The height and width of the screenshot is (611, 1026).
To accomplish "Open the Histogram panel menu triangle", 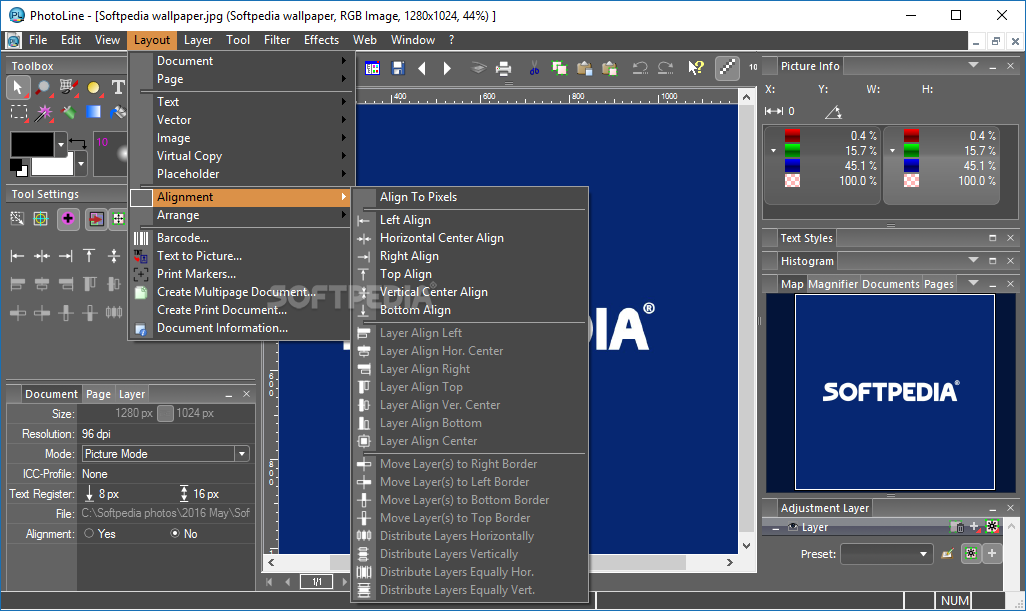I will 973,260.
